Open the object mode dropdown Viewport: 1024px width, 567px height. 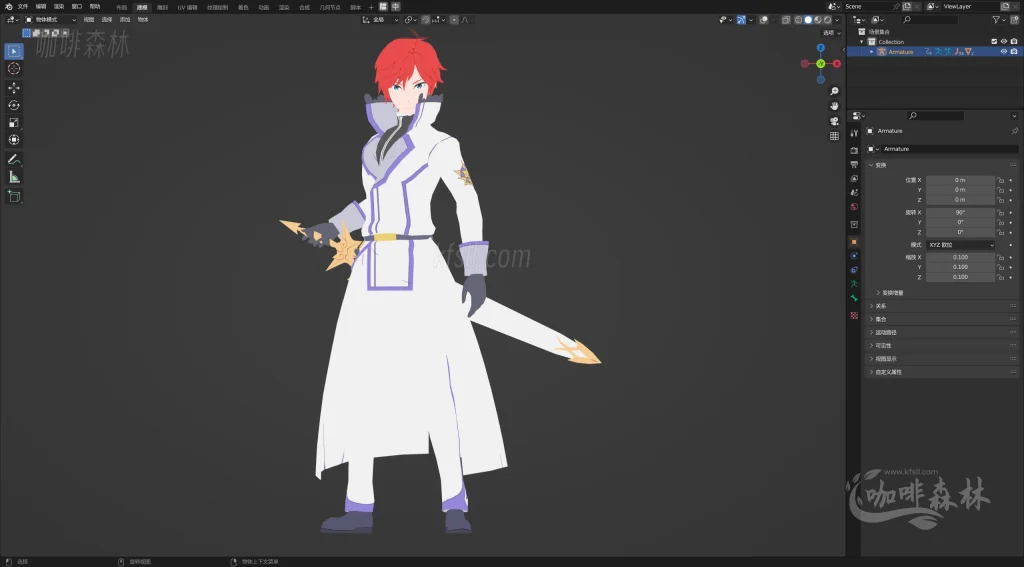[50, 20]
